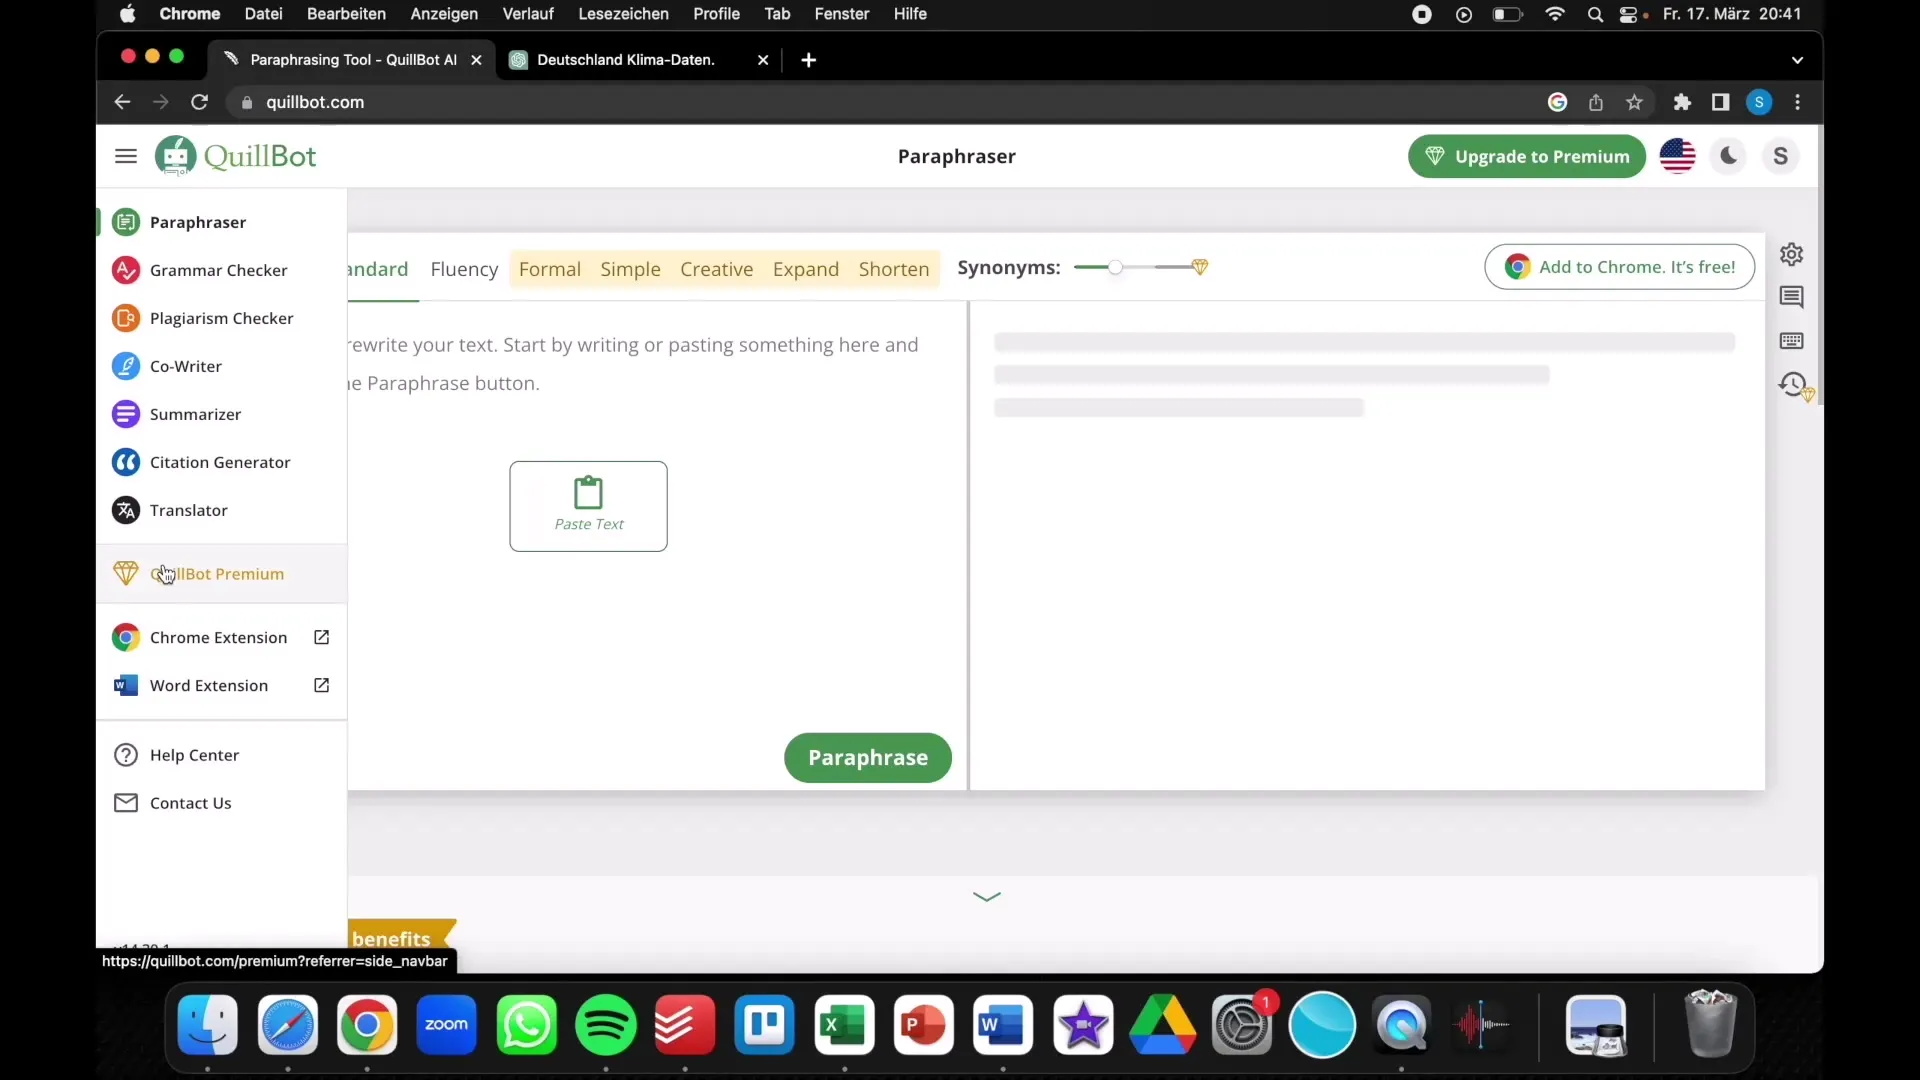Select the Formal paraphrase mode tab
Viewport: 1920px width, 1080px height.
(550, 269)
